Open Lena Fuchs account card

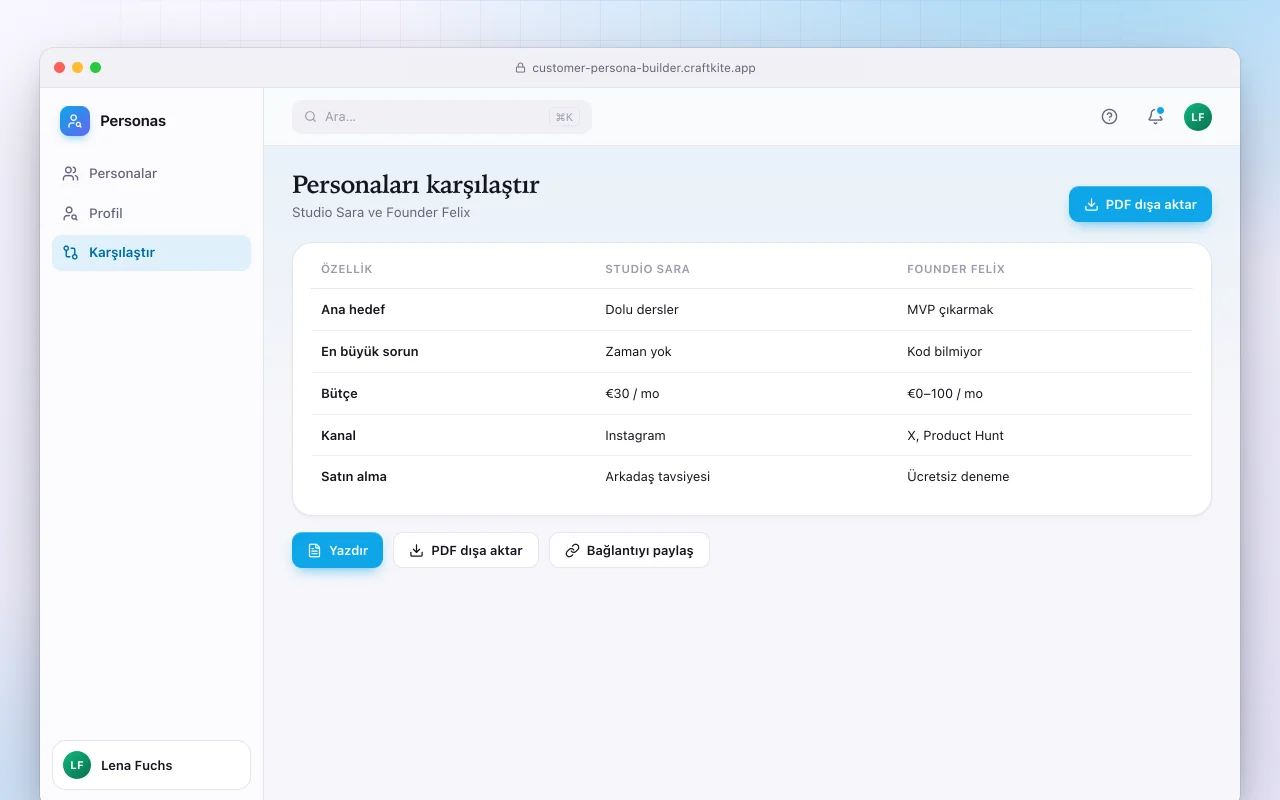pyautogui.click(x=151, y=765)
